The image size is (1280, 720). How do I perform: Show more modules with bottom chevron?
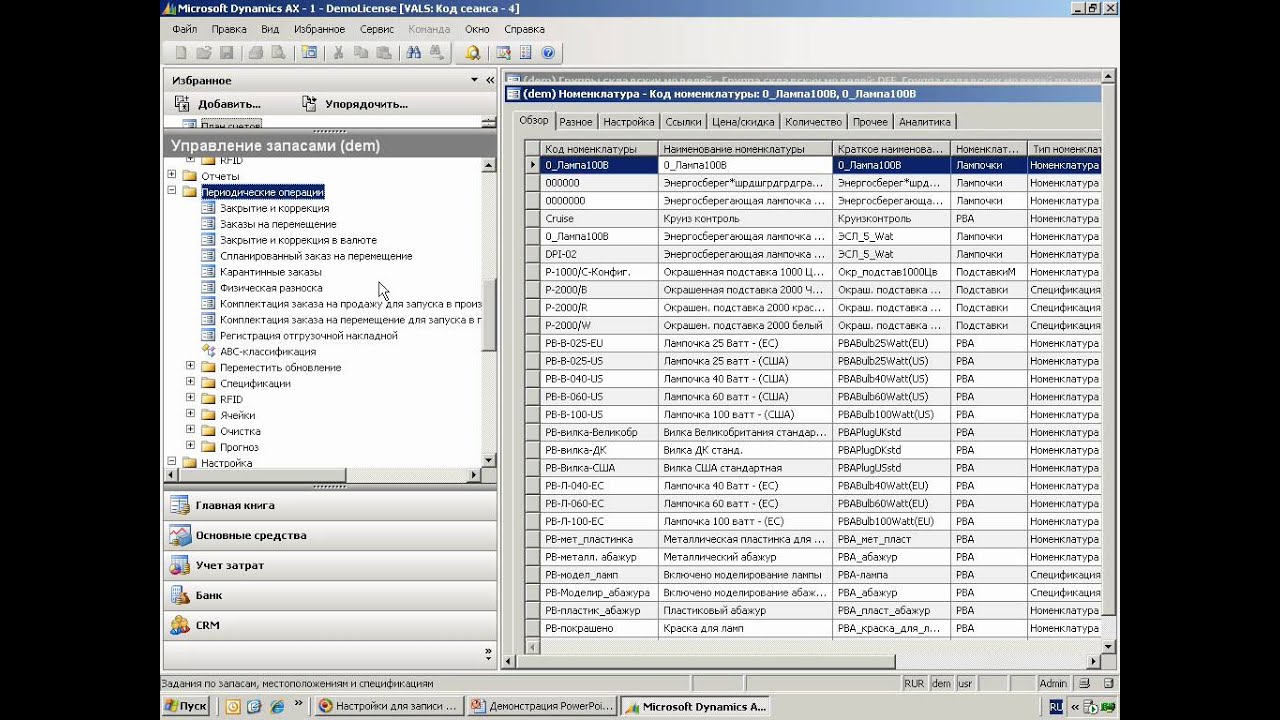(x=489, y=654)
